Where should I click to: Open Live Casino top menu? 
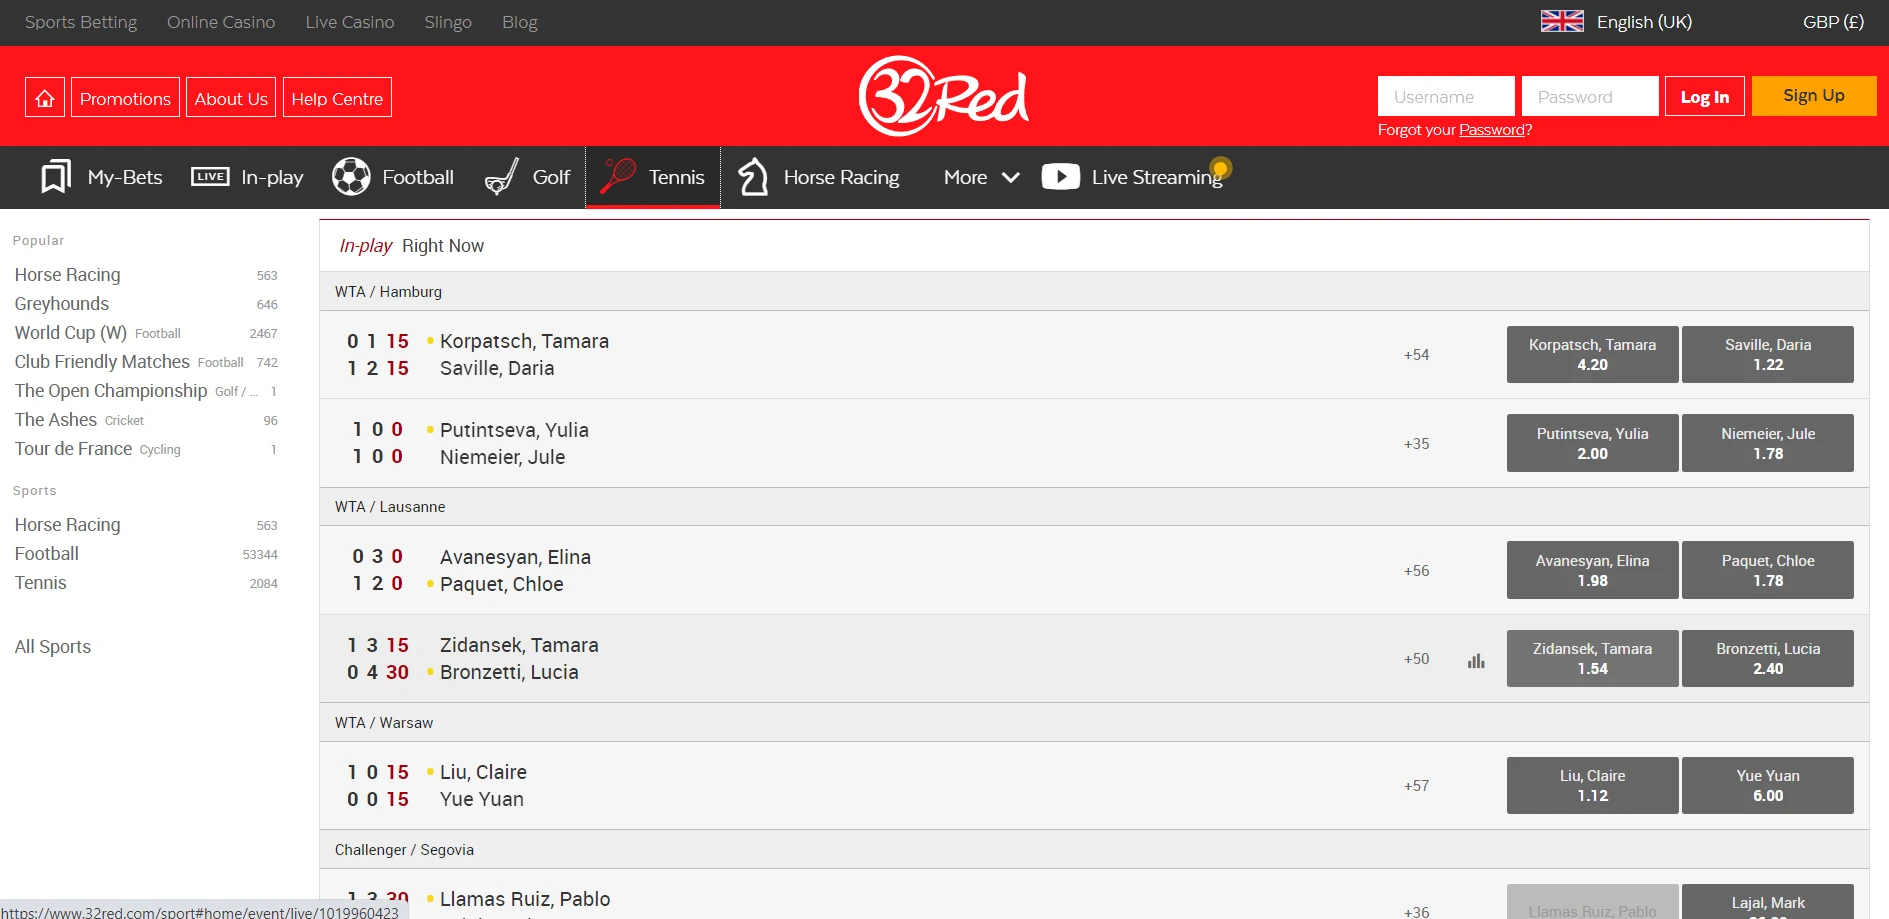[x=350, y=22]
